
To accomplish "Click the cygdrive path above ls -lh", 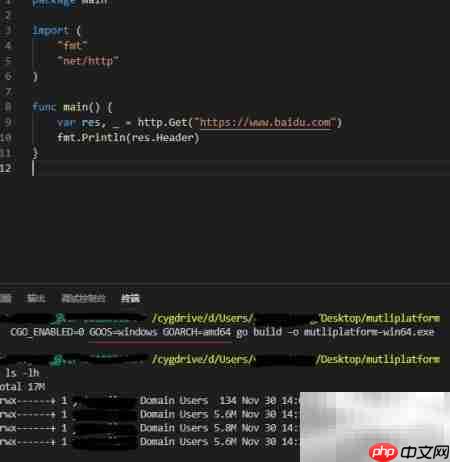I will click(296, 359).
